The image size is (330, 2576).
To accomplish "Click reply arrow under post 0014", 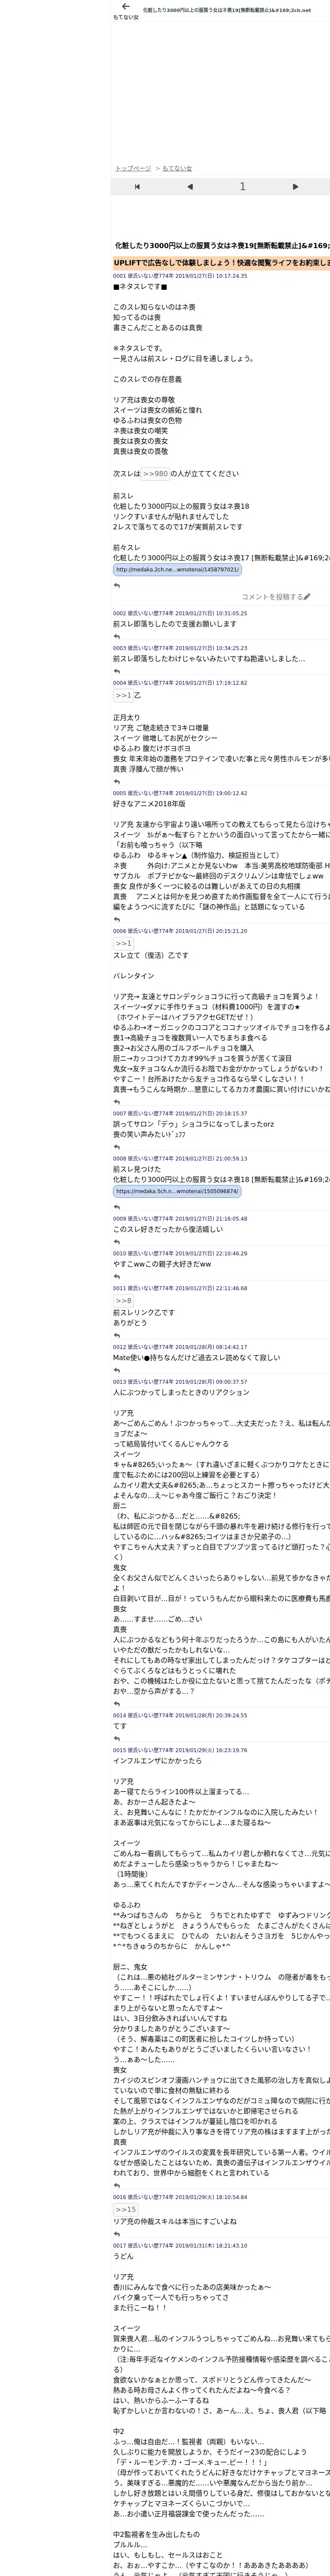I will coord(117,1738).
